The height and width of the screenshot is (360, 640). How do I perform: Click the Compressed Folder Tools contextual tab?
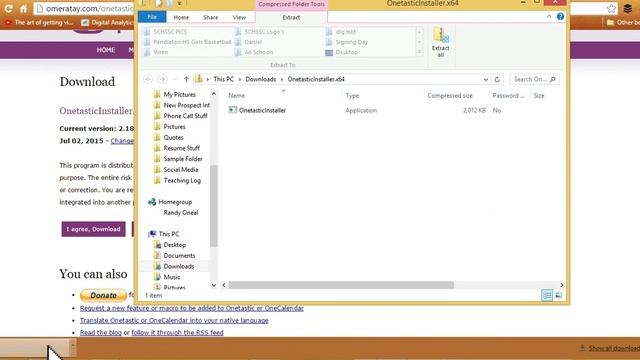tap(291, 4)
